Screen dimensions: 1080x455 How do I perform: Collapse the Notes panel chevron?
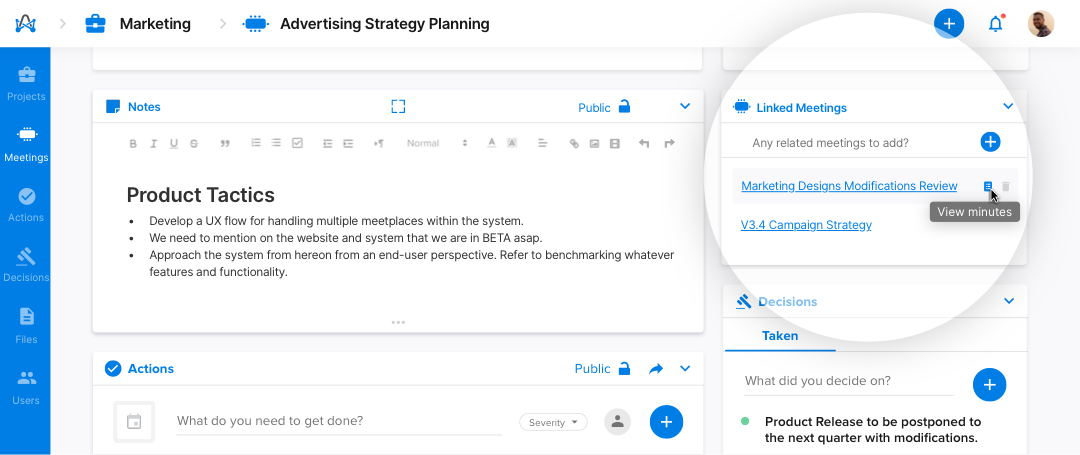point(685,107)
